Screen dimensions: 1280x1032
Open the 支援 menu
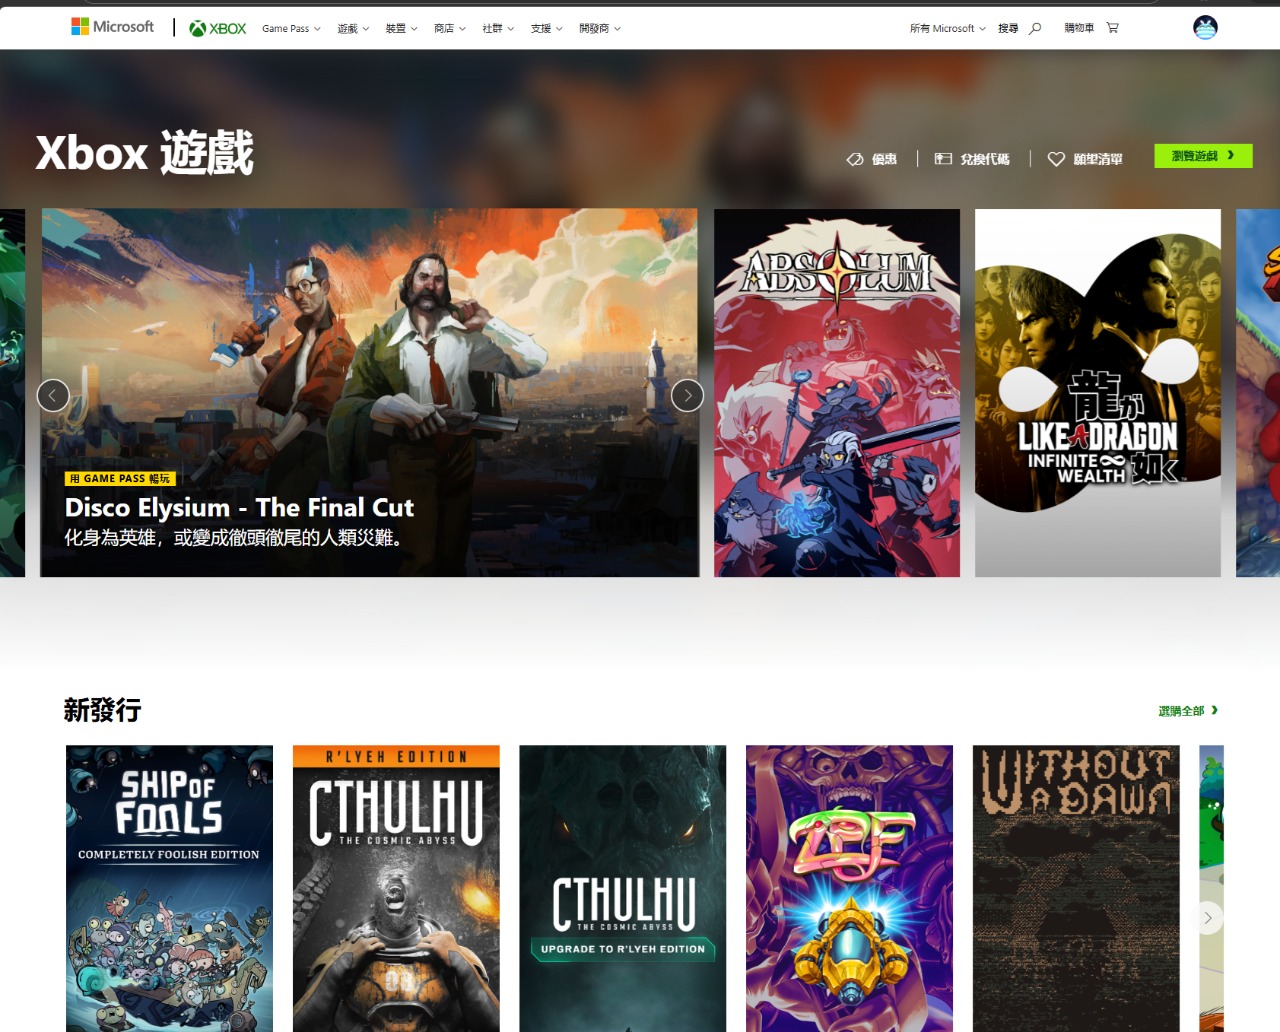pos(546,29)
